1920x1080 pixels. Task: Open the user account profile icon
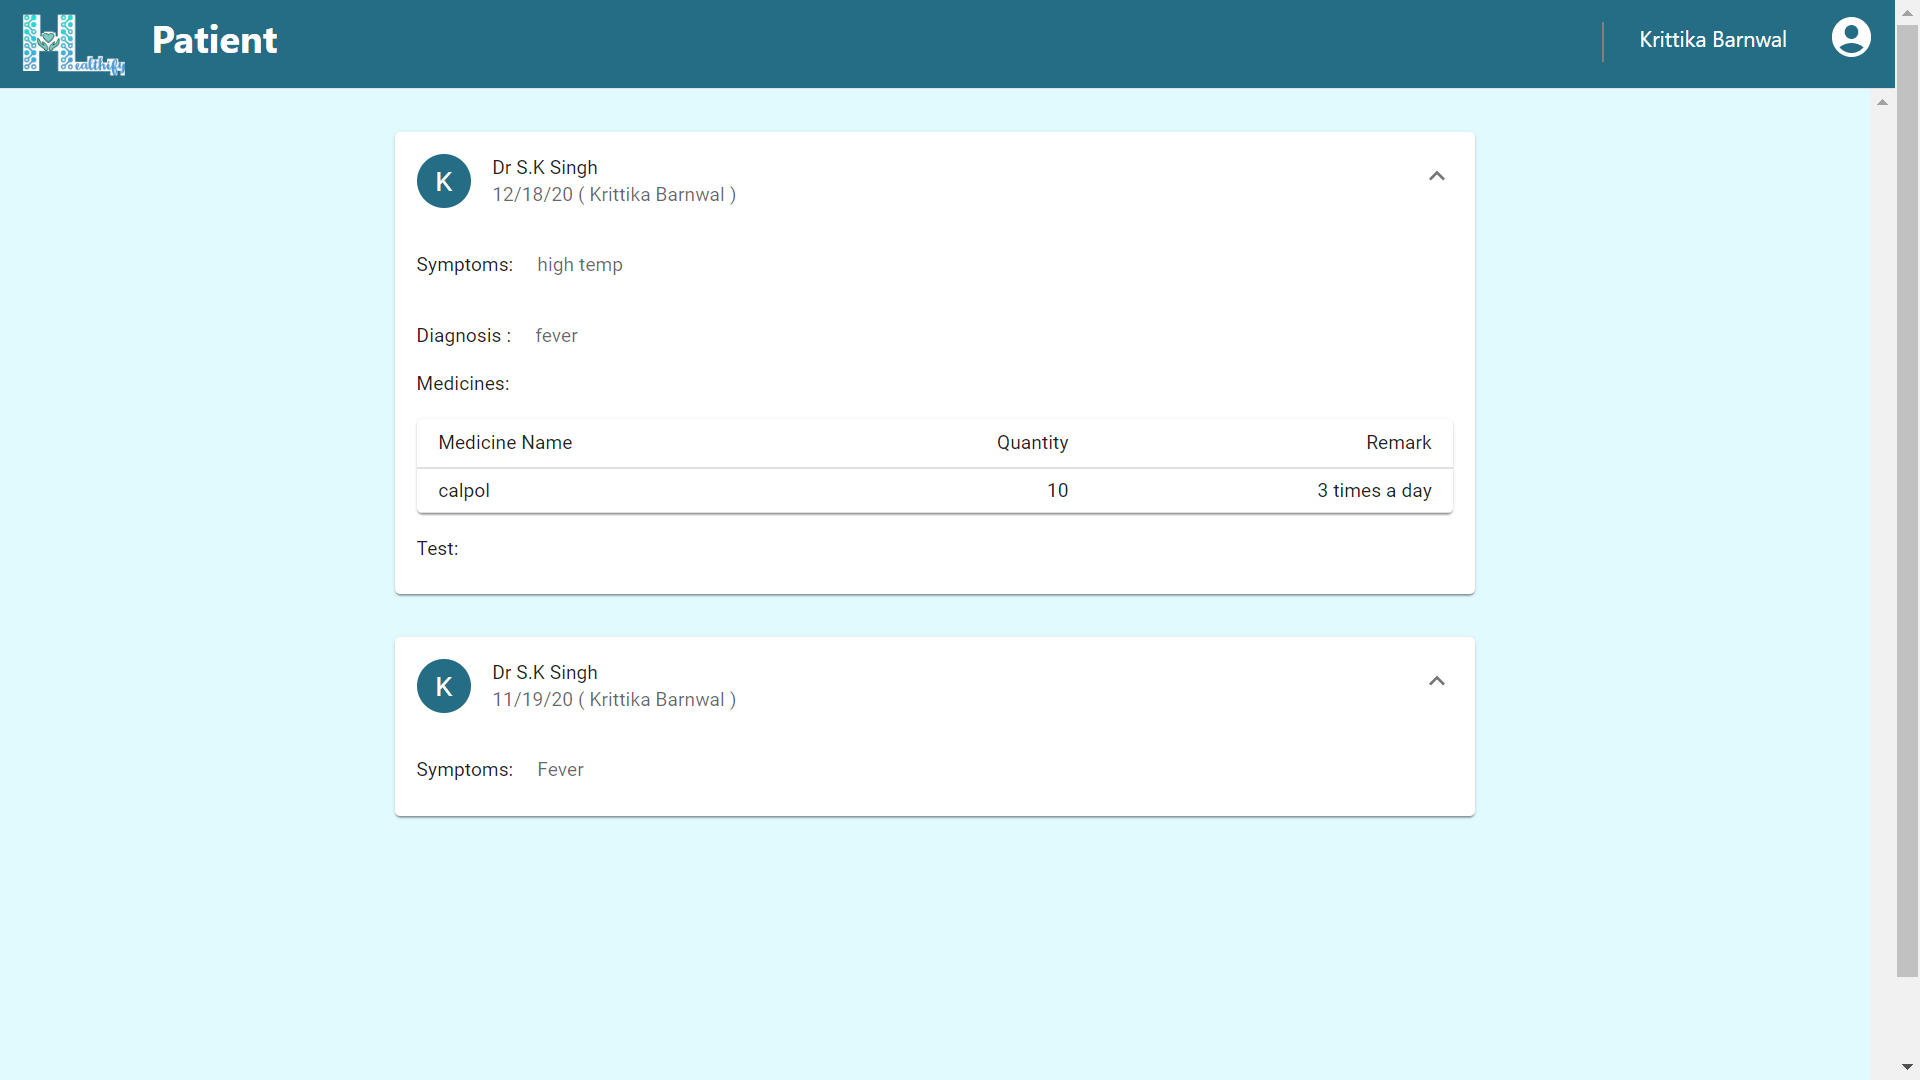(1850, 39)
